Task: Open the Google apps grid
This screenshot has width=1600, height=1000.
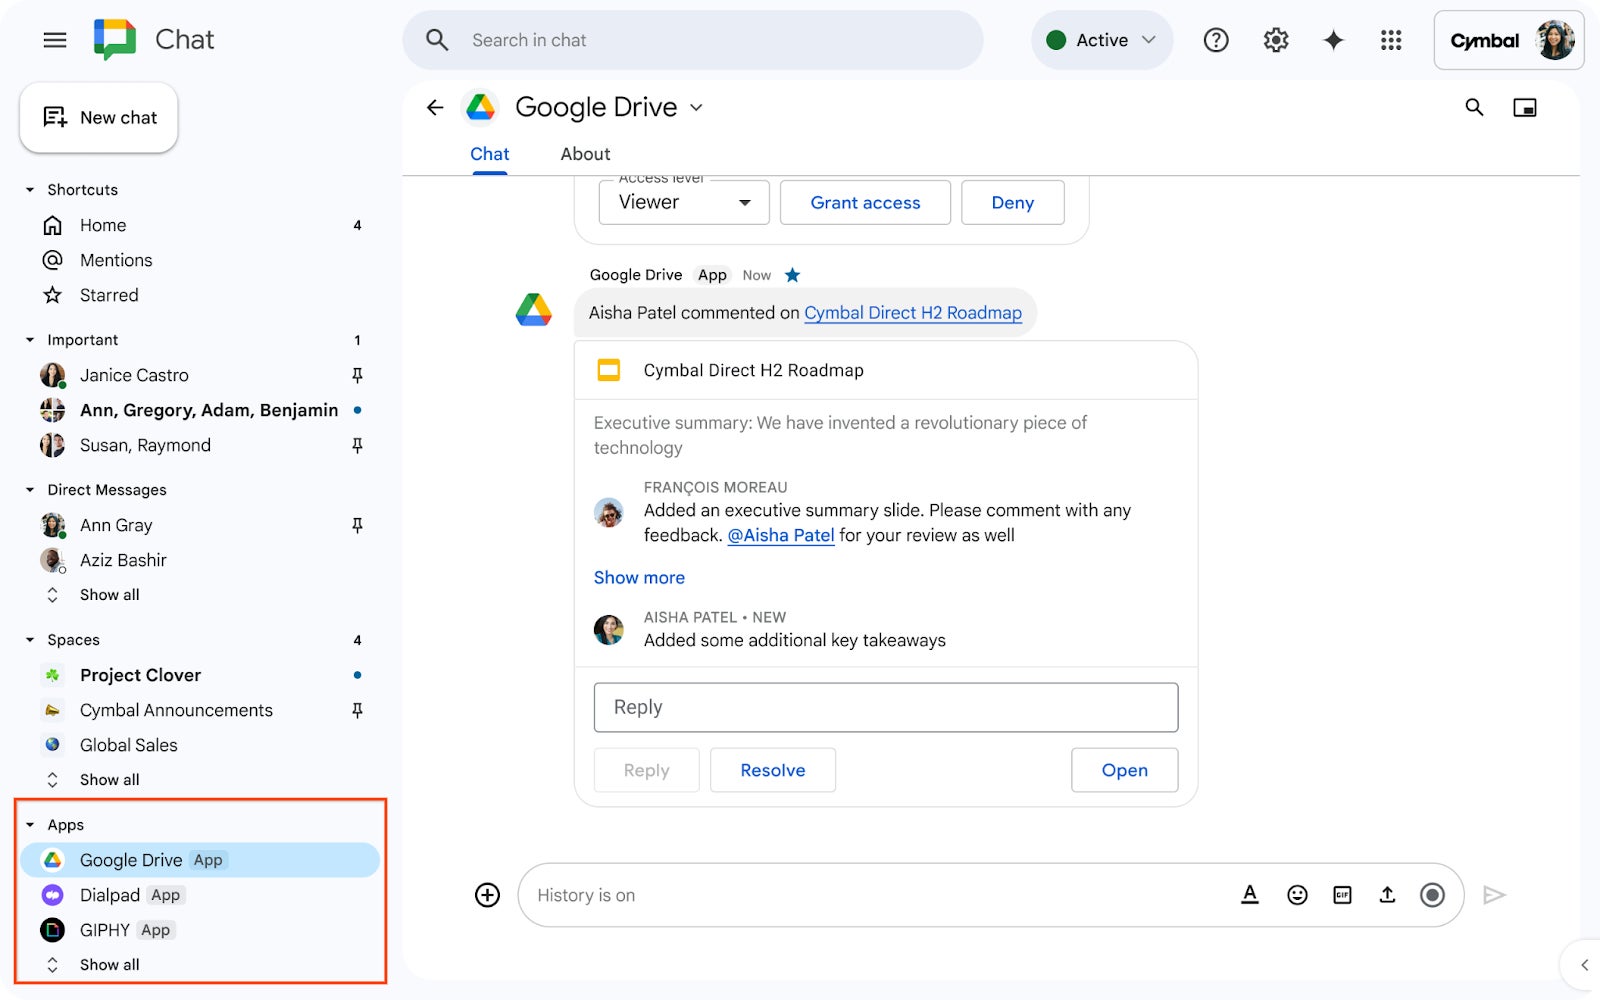Action: point(1391,40)
